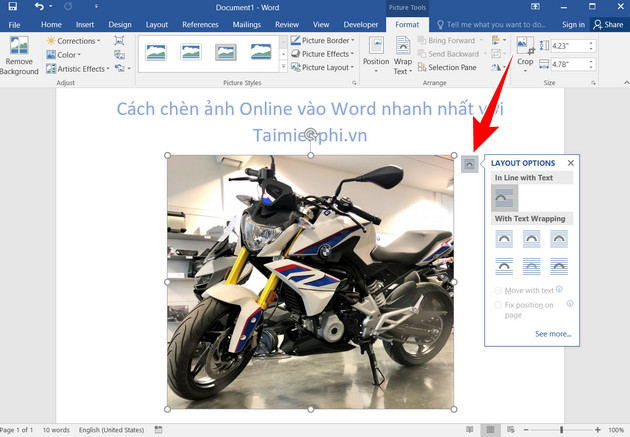Open the Review tab
Viewport: 630px width, 437px height.
[287, 25]
